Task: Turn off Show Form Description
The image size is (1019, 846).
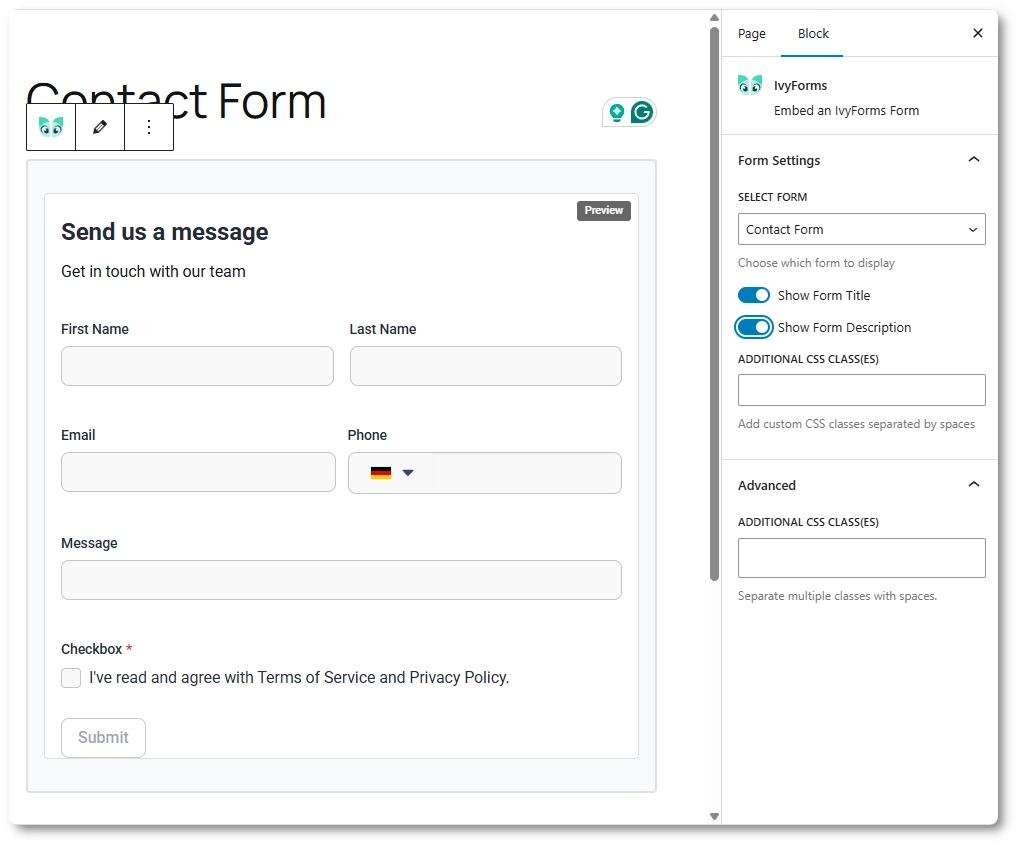Action: coord(753,327)
